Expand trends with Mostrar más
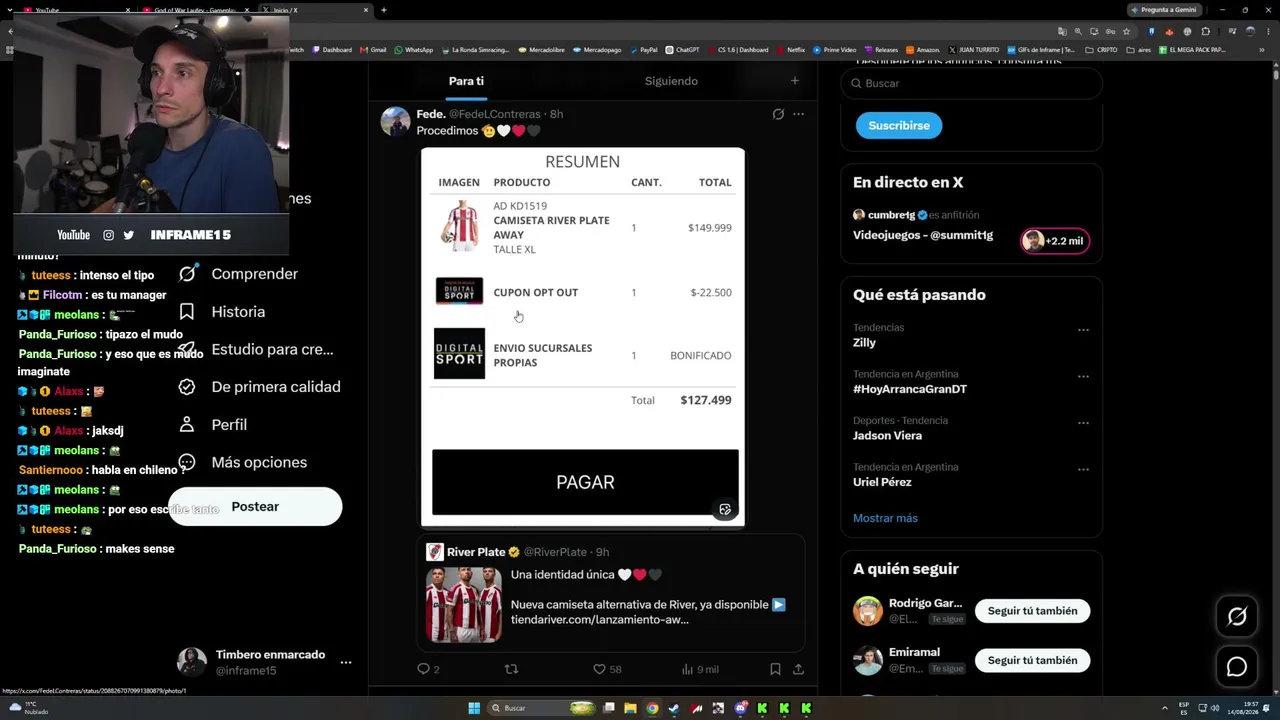 point(885,518)
